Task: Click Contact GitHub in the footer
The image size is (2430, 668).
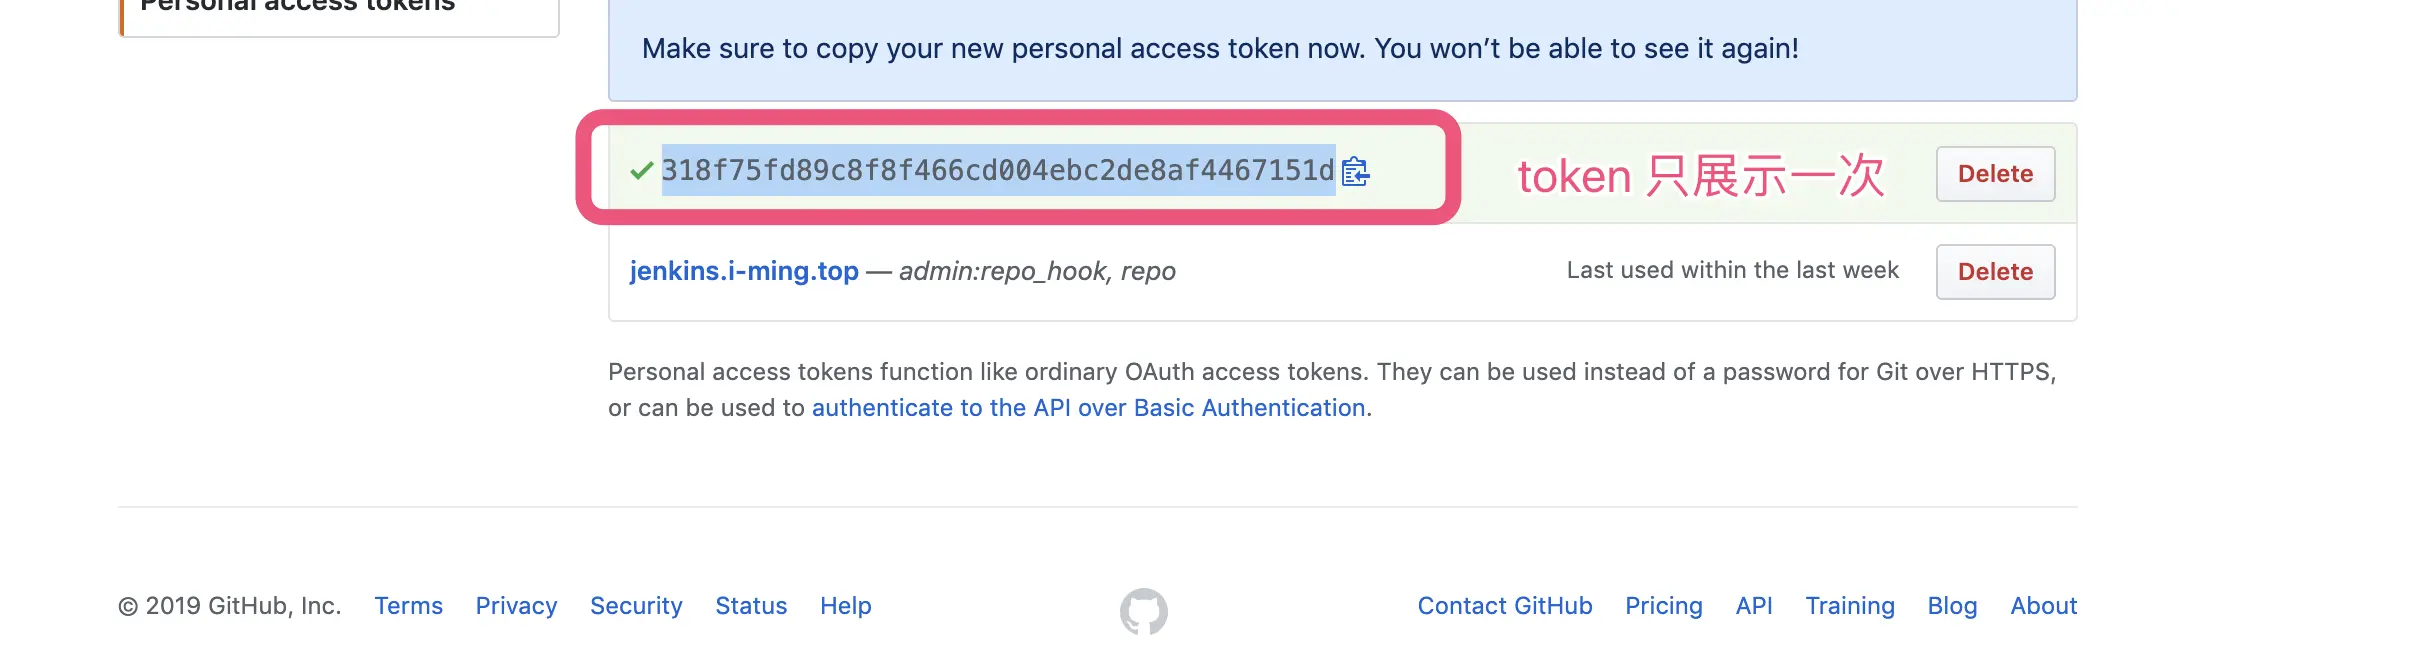Action: 1504,606
